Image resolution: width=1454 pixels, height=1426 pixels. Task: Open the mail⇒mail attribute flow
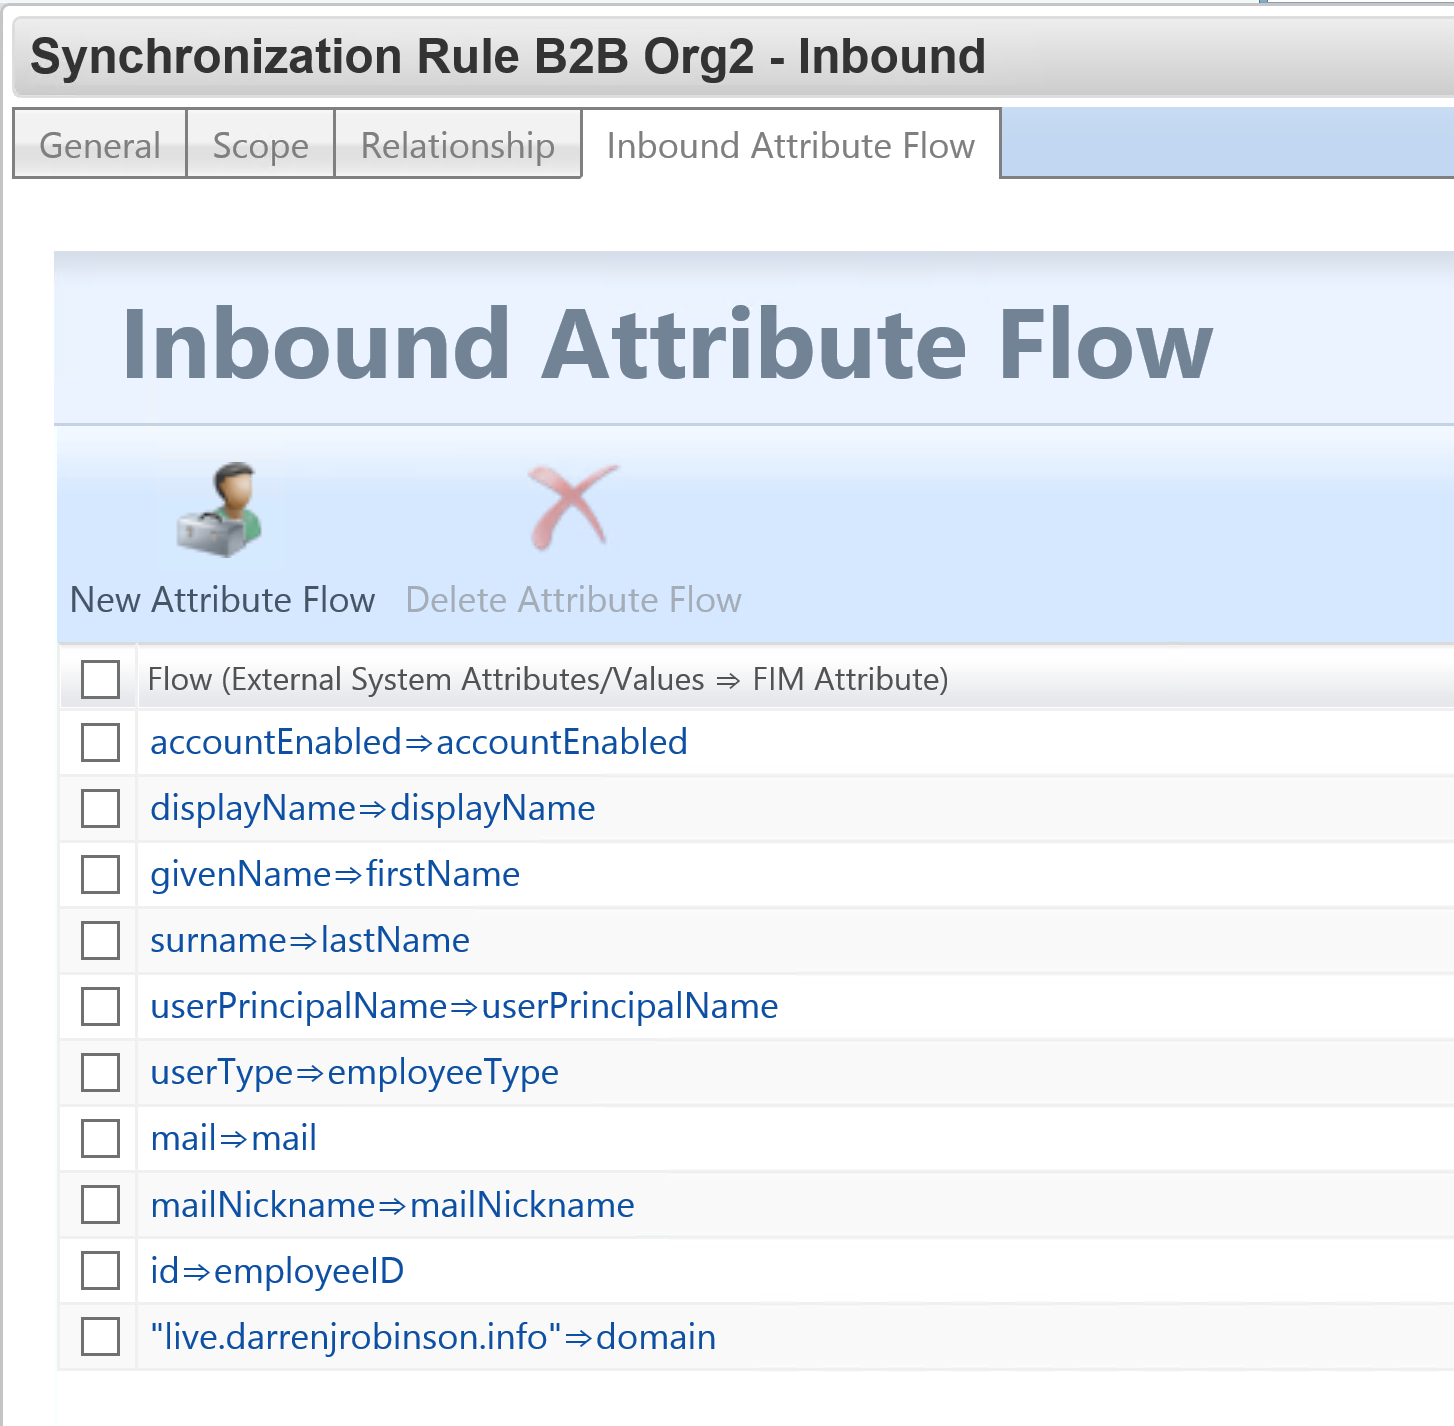[x=233, y=1138]
